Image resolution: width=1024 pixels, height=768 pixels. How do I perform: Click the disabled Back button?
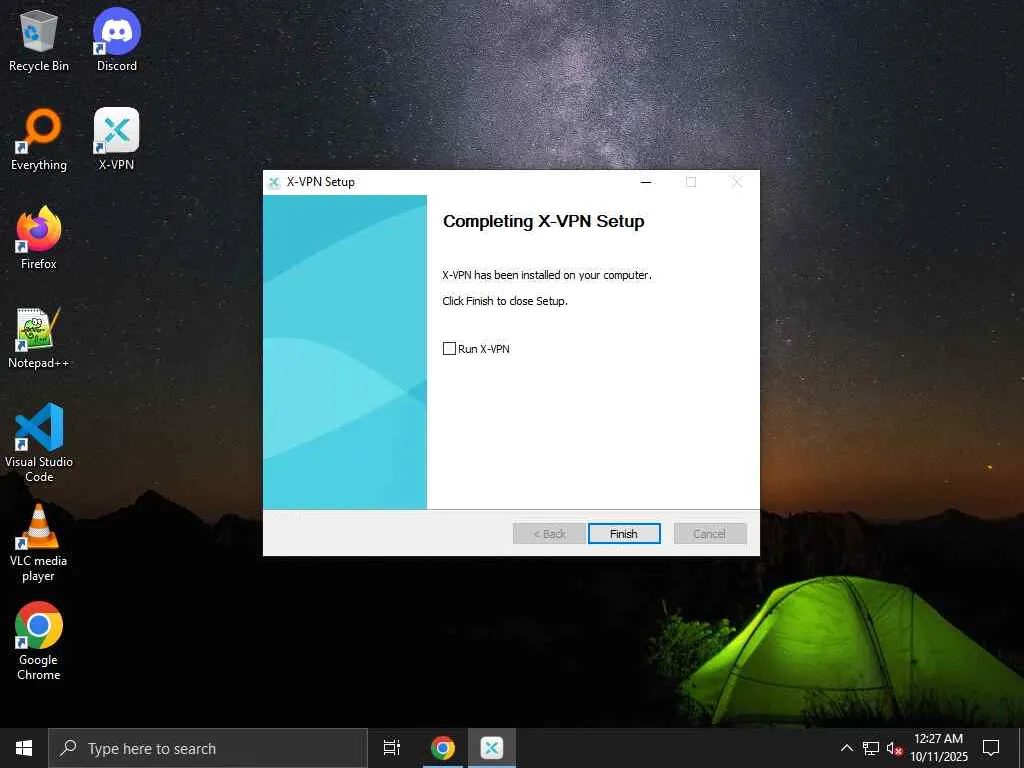pos(549,534)
